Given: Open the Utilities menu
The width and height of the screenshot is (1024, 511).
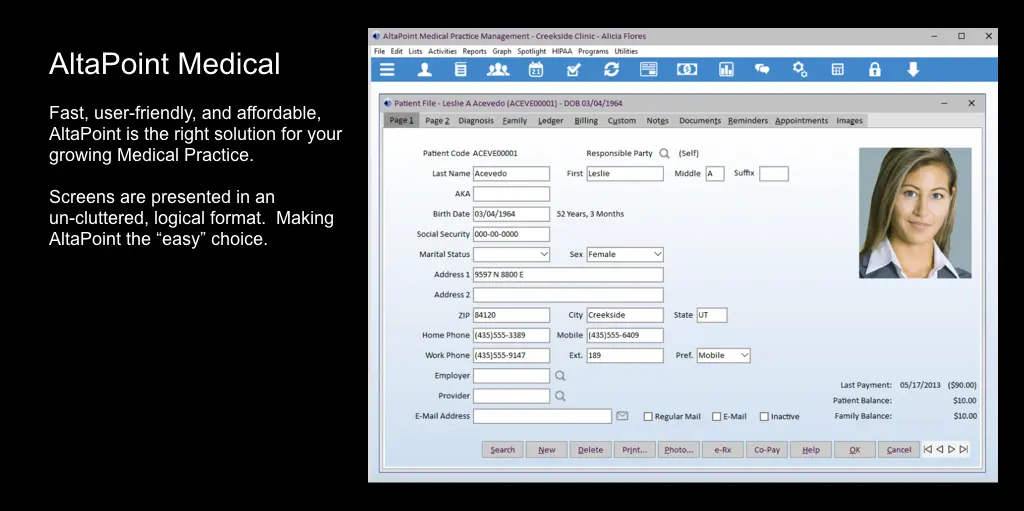Looking at the screenshot, I should pyautogui.click(x=626, y=51).
